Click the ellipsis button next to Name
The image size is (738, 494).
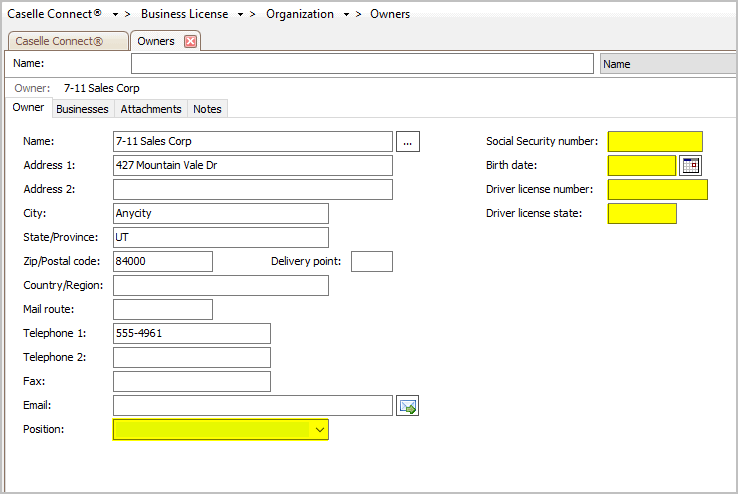click(x=408, y=142)
